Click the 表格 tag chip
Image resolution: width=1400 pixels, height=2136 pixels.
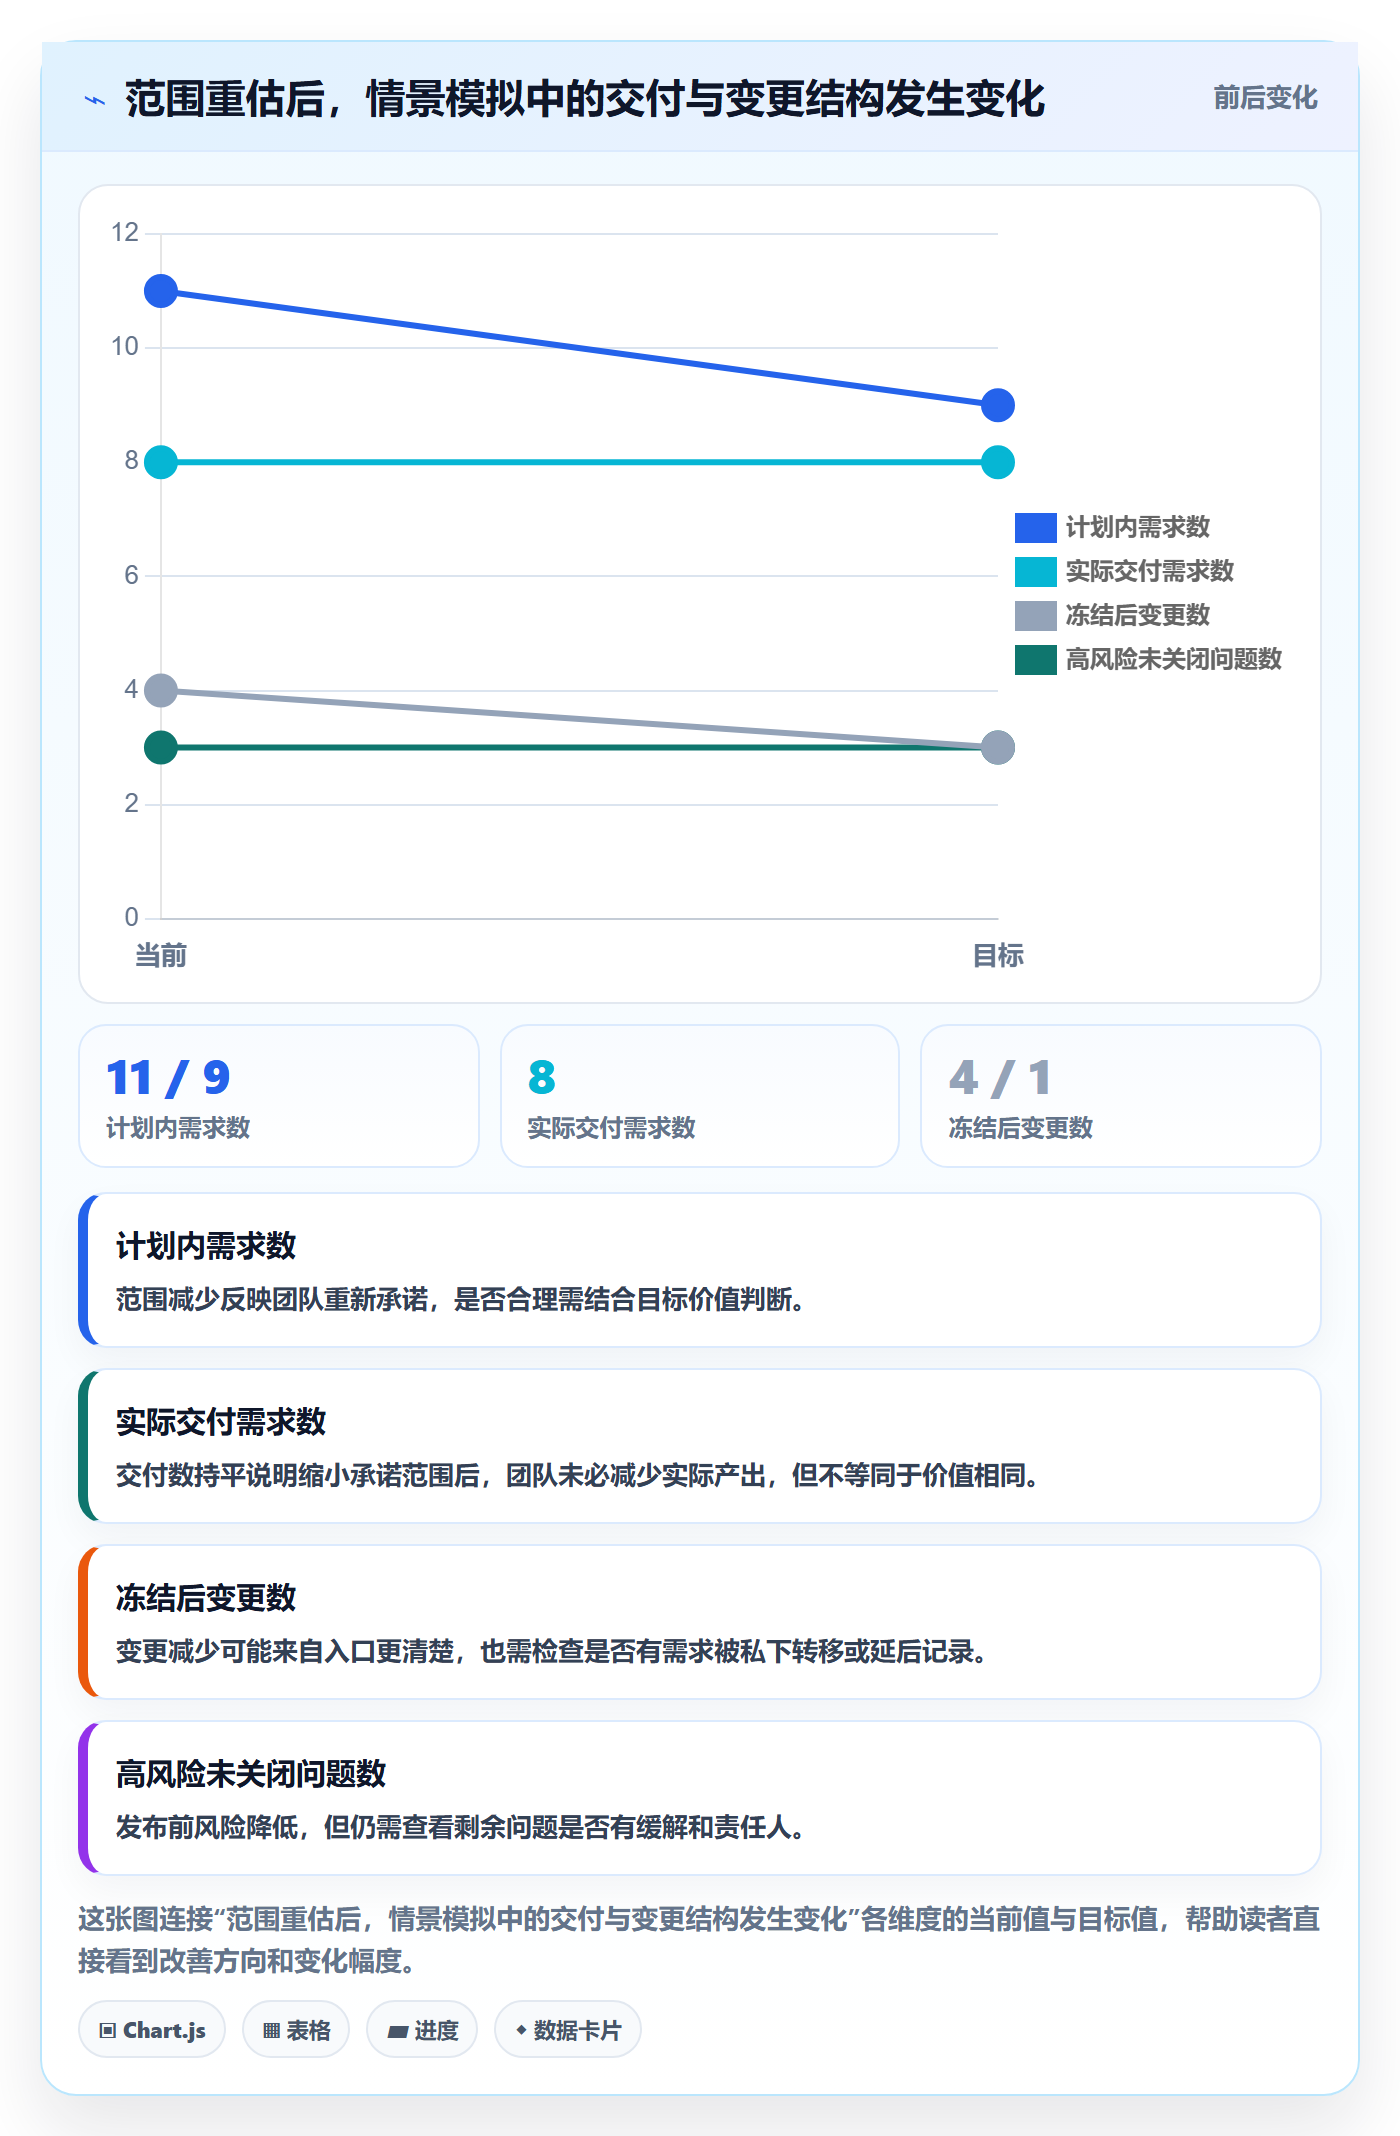[x=296, y=2030]
